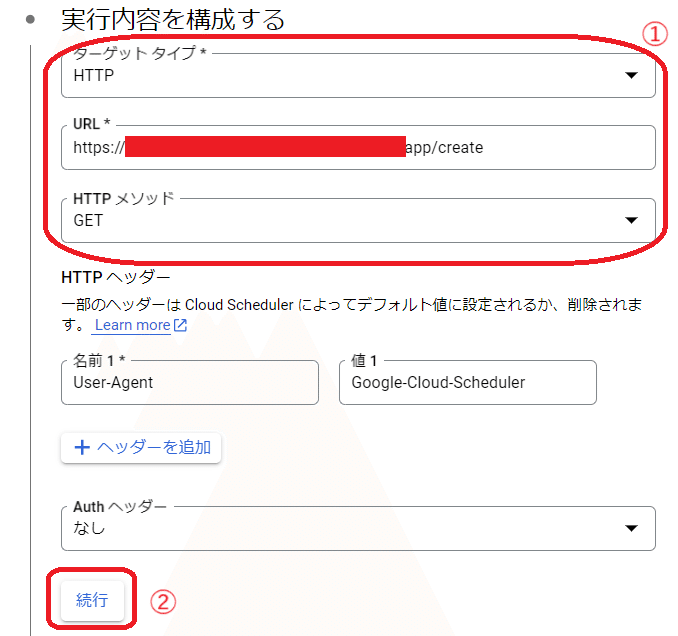The width and height of the screenshot is (678, 636).
Task: Click the step bullet beside 実行内容を構成する
Action: pos(31,19)
